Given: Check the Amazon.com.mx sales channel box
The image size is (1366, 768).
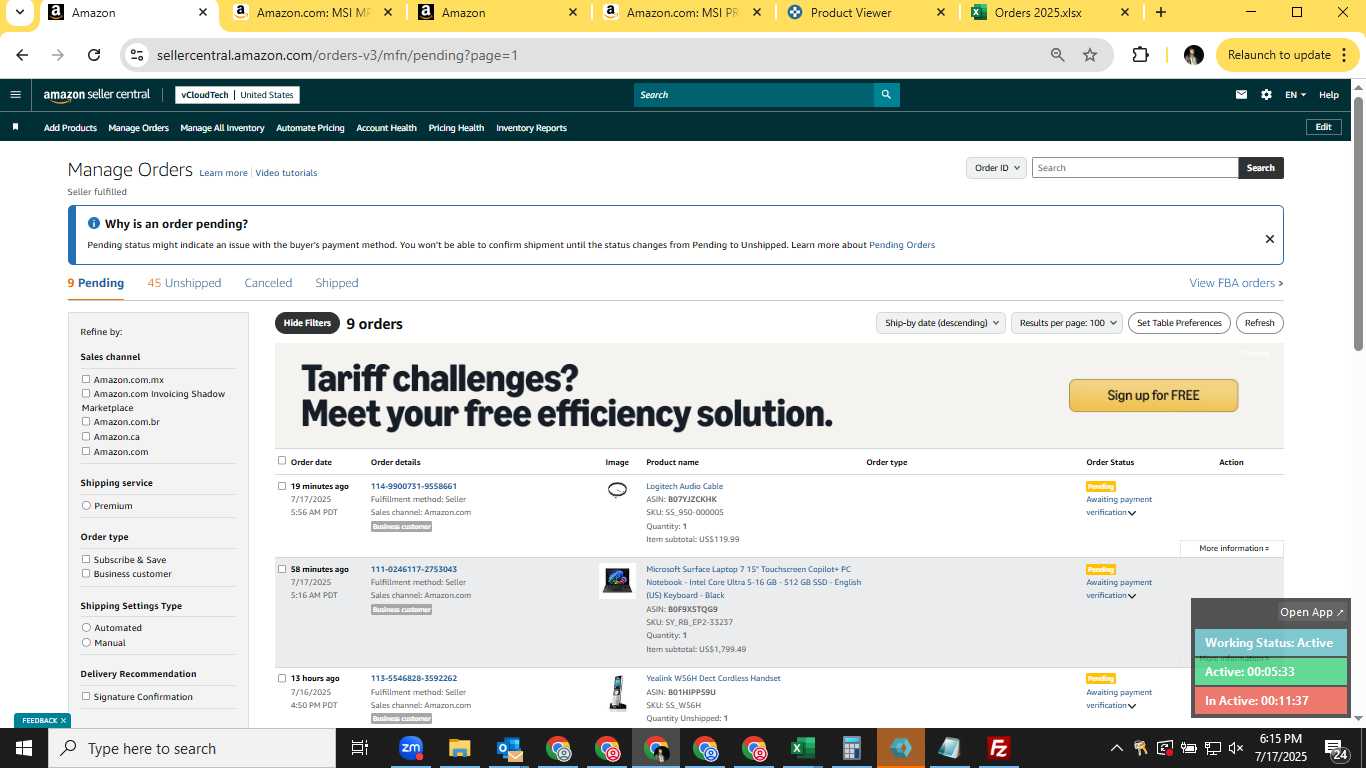Looking at the screenshot, I should (86, 379).
